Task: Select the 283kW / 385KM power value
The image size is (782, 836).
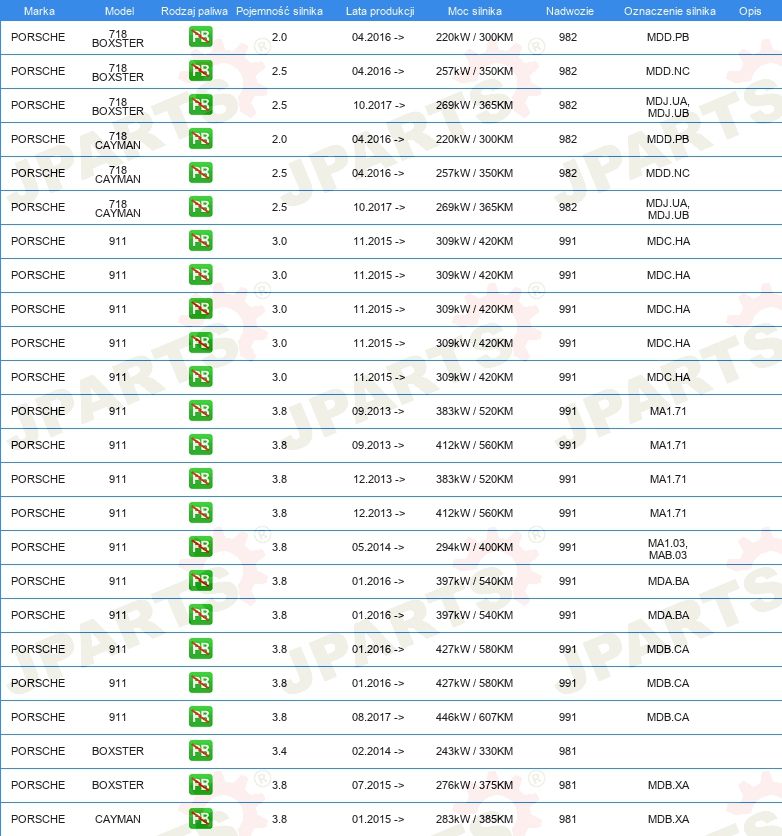Action: [x=474, y=819]
